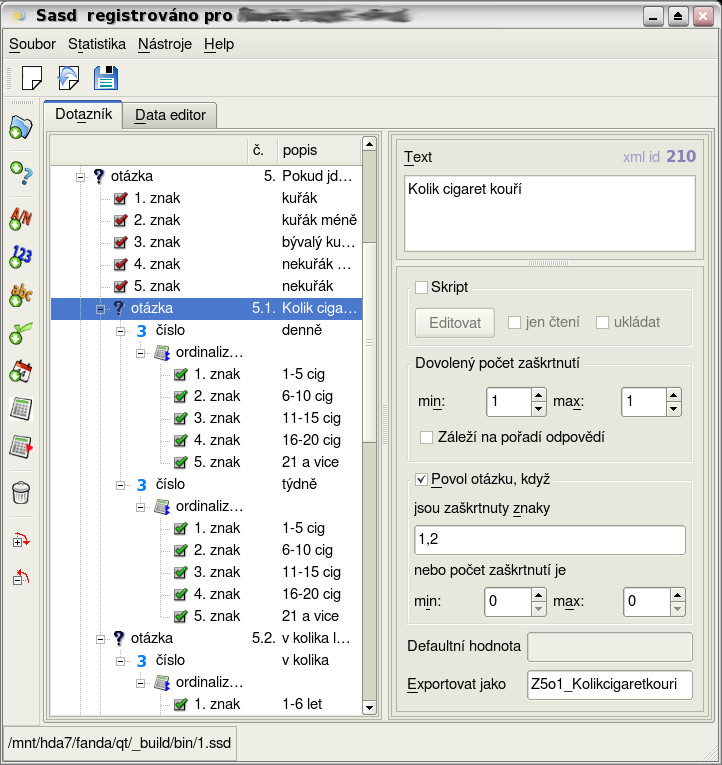Select the Dotazník tab
The height and width of the screenshot is (765, 722).
(83, 114)
